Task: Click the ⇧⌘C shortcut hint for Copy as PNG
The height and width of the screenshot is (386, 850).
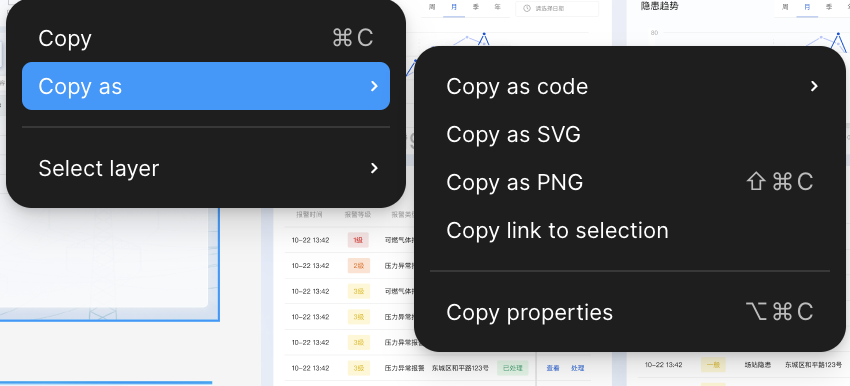Action: coord(780,182)
